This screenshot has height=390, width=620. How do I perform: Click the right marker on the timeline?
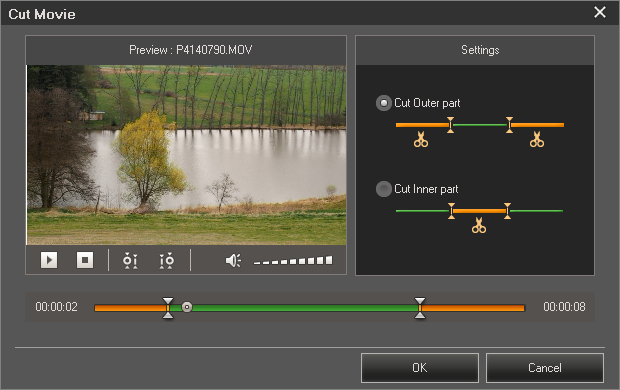(x=420, y=308)
